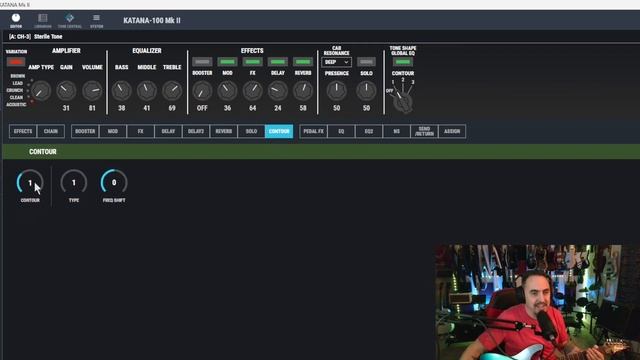Click the Middle knob
Image resolution: width=640 pixels, height=360 pixels.
147,91
